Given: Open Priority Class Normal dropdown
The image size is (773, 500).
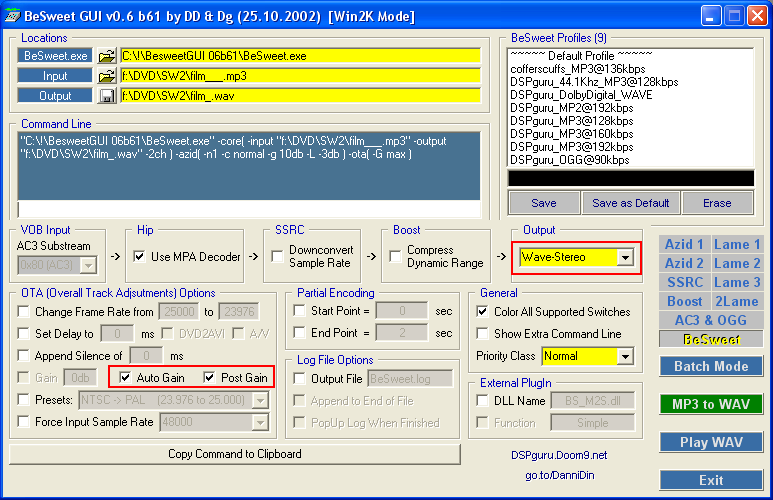Looking at the screenshot, I should point(625,356).
